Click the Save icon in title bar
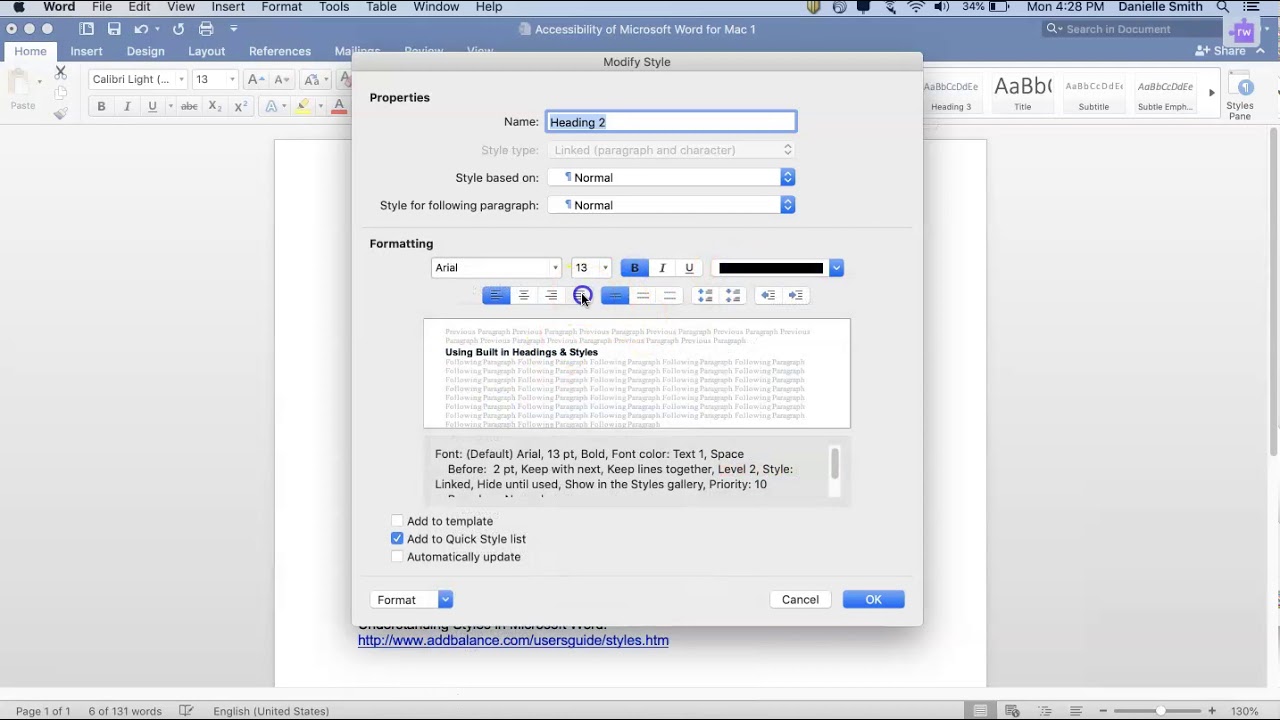 tap(114, 29)
